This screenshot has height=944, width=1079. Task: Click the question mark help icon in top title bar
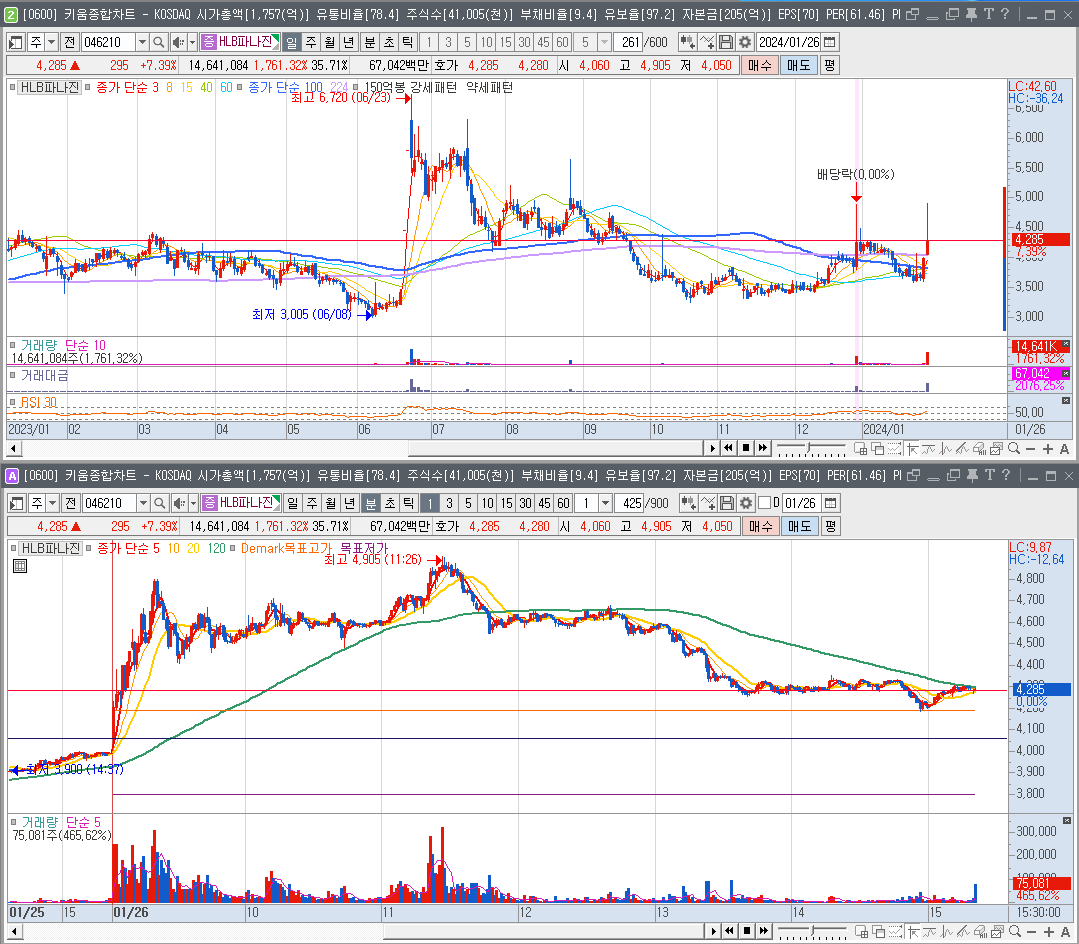[x=1005, y=14]
